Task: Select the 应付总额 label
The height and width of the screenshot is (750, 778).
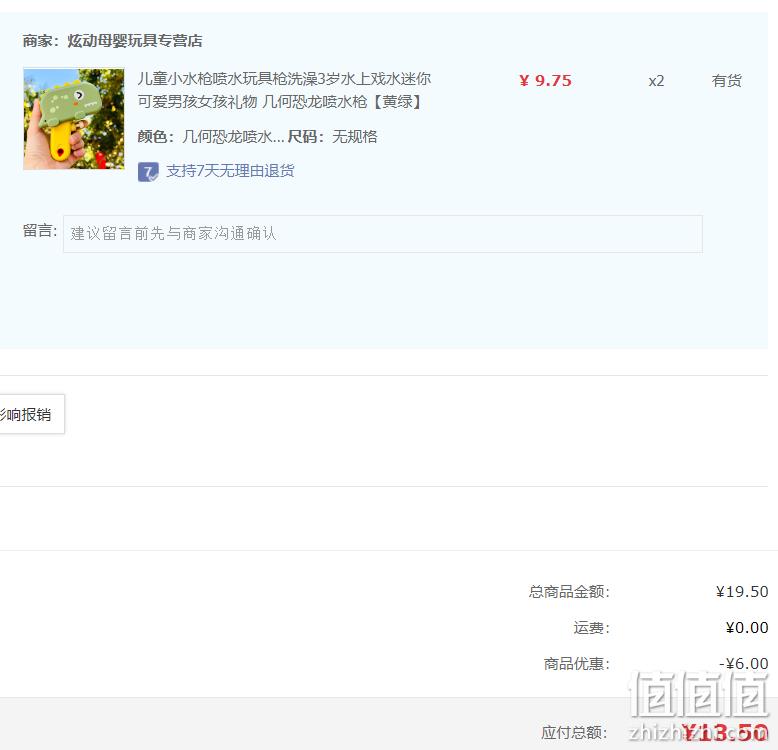Action: 574,732
